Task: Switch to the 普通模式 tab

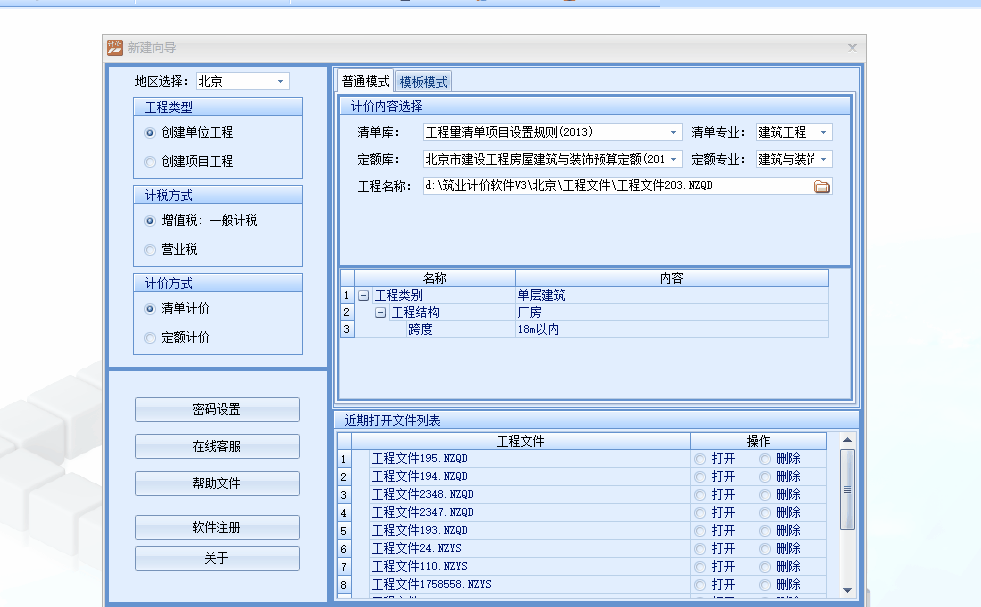Action: click(x=365, y=82)
